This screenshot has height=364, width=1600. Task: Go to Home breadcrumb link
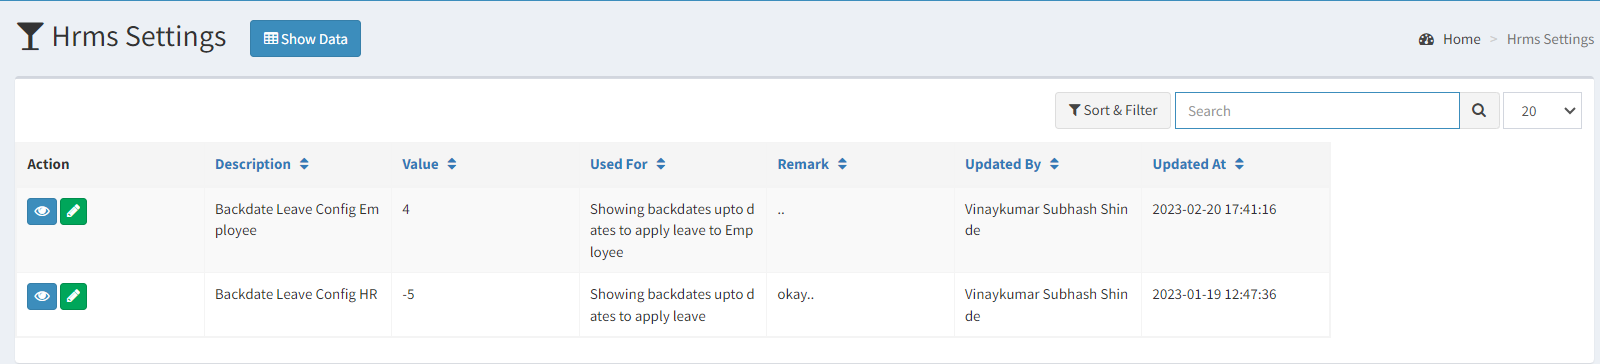[x=1461, y=39]
